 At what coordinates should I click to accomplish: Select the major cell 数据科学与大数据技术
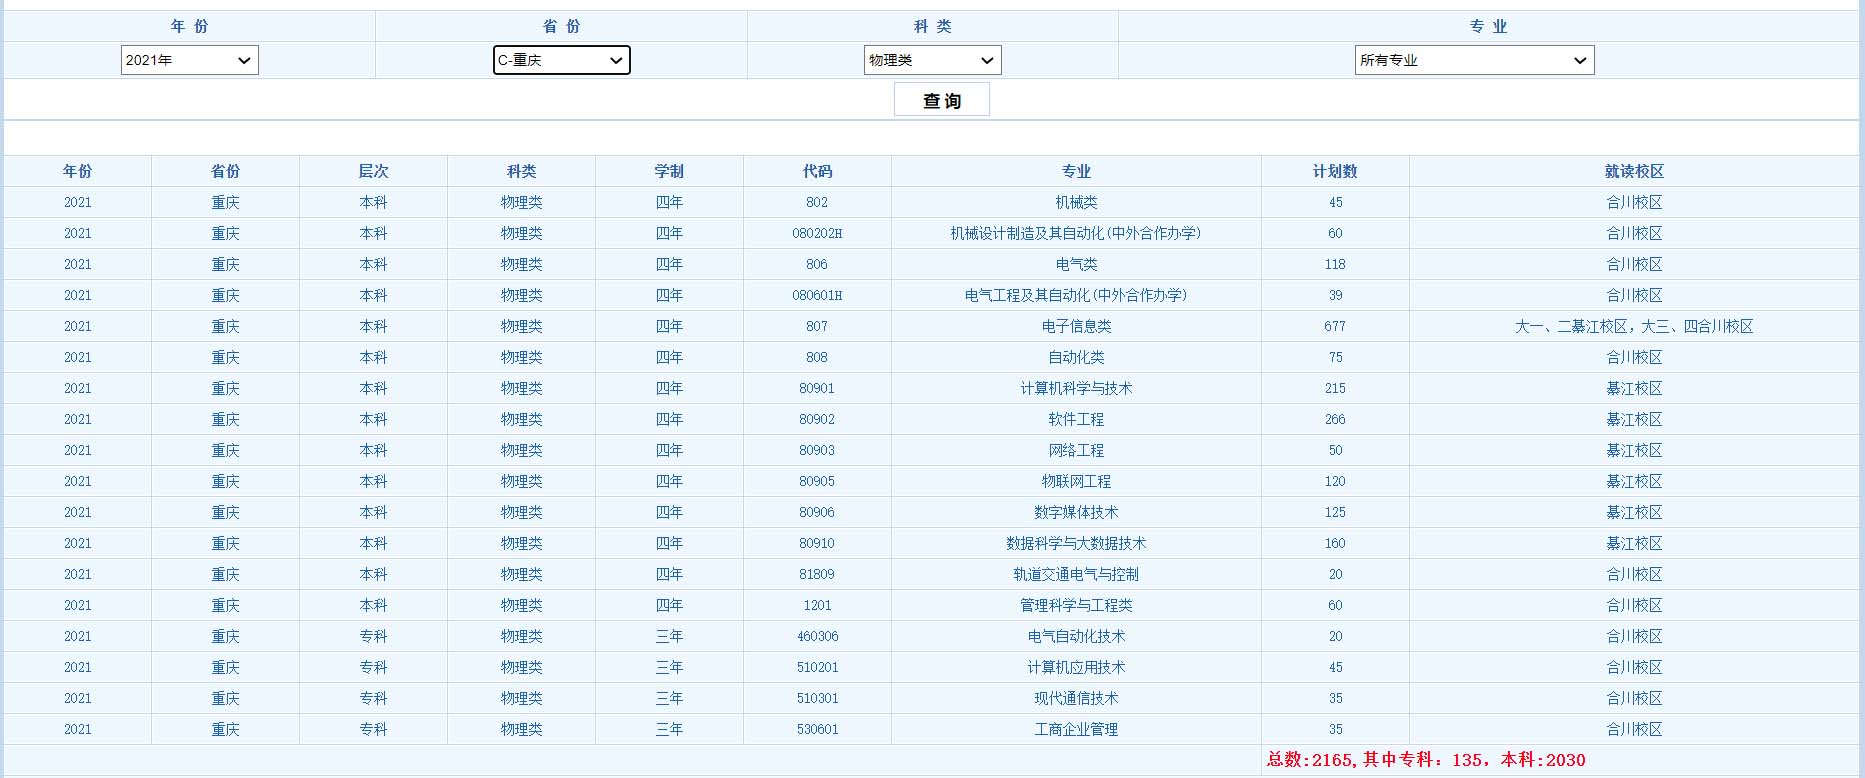1077,543
